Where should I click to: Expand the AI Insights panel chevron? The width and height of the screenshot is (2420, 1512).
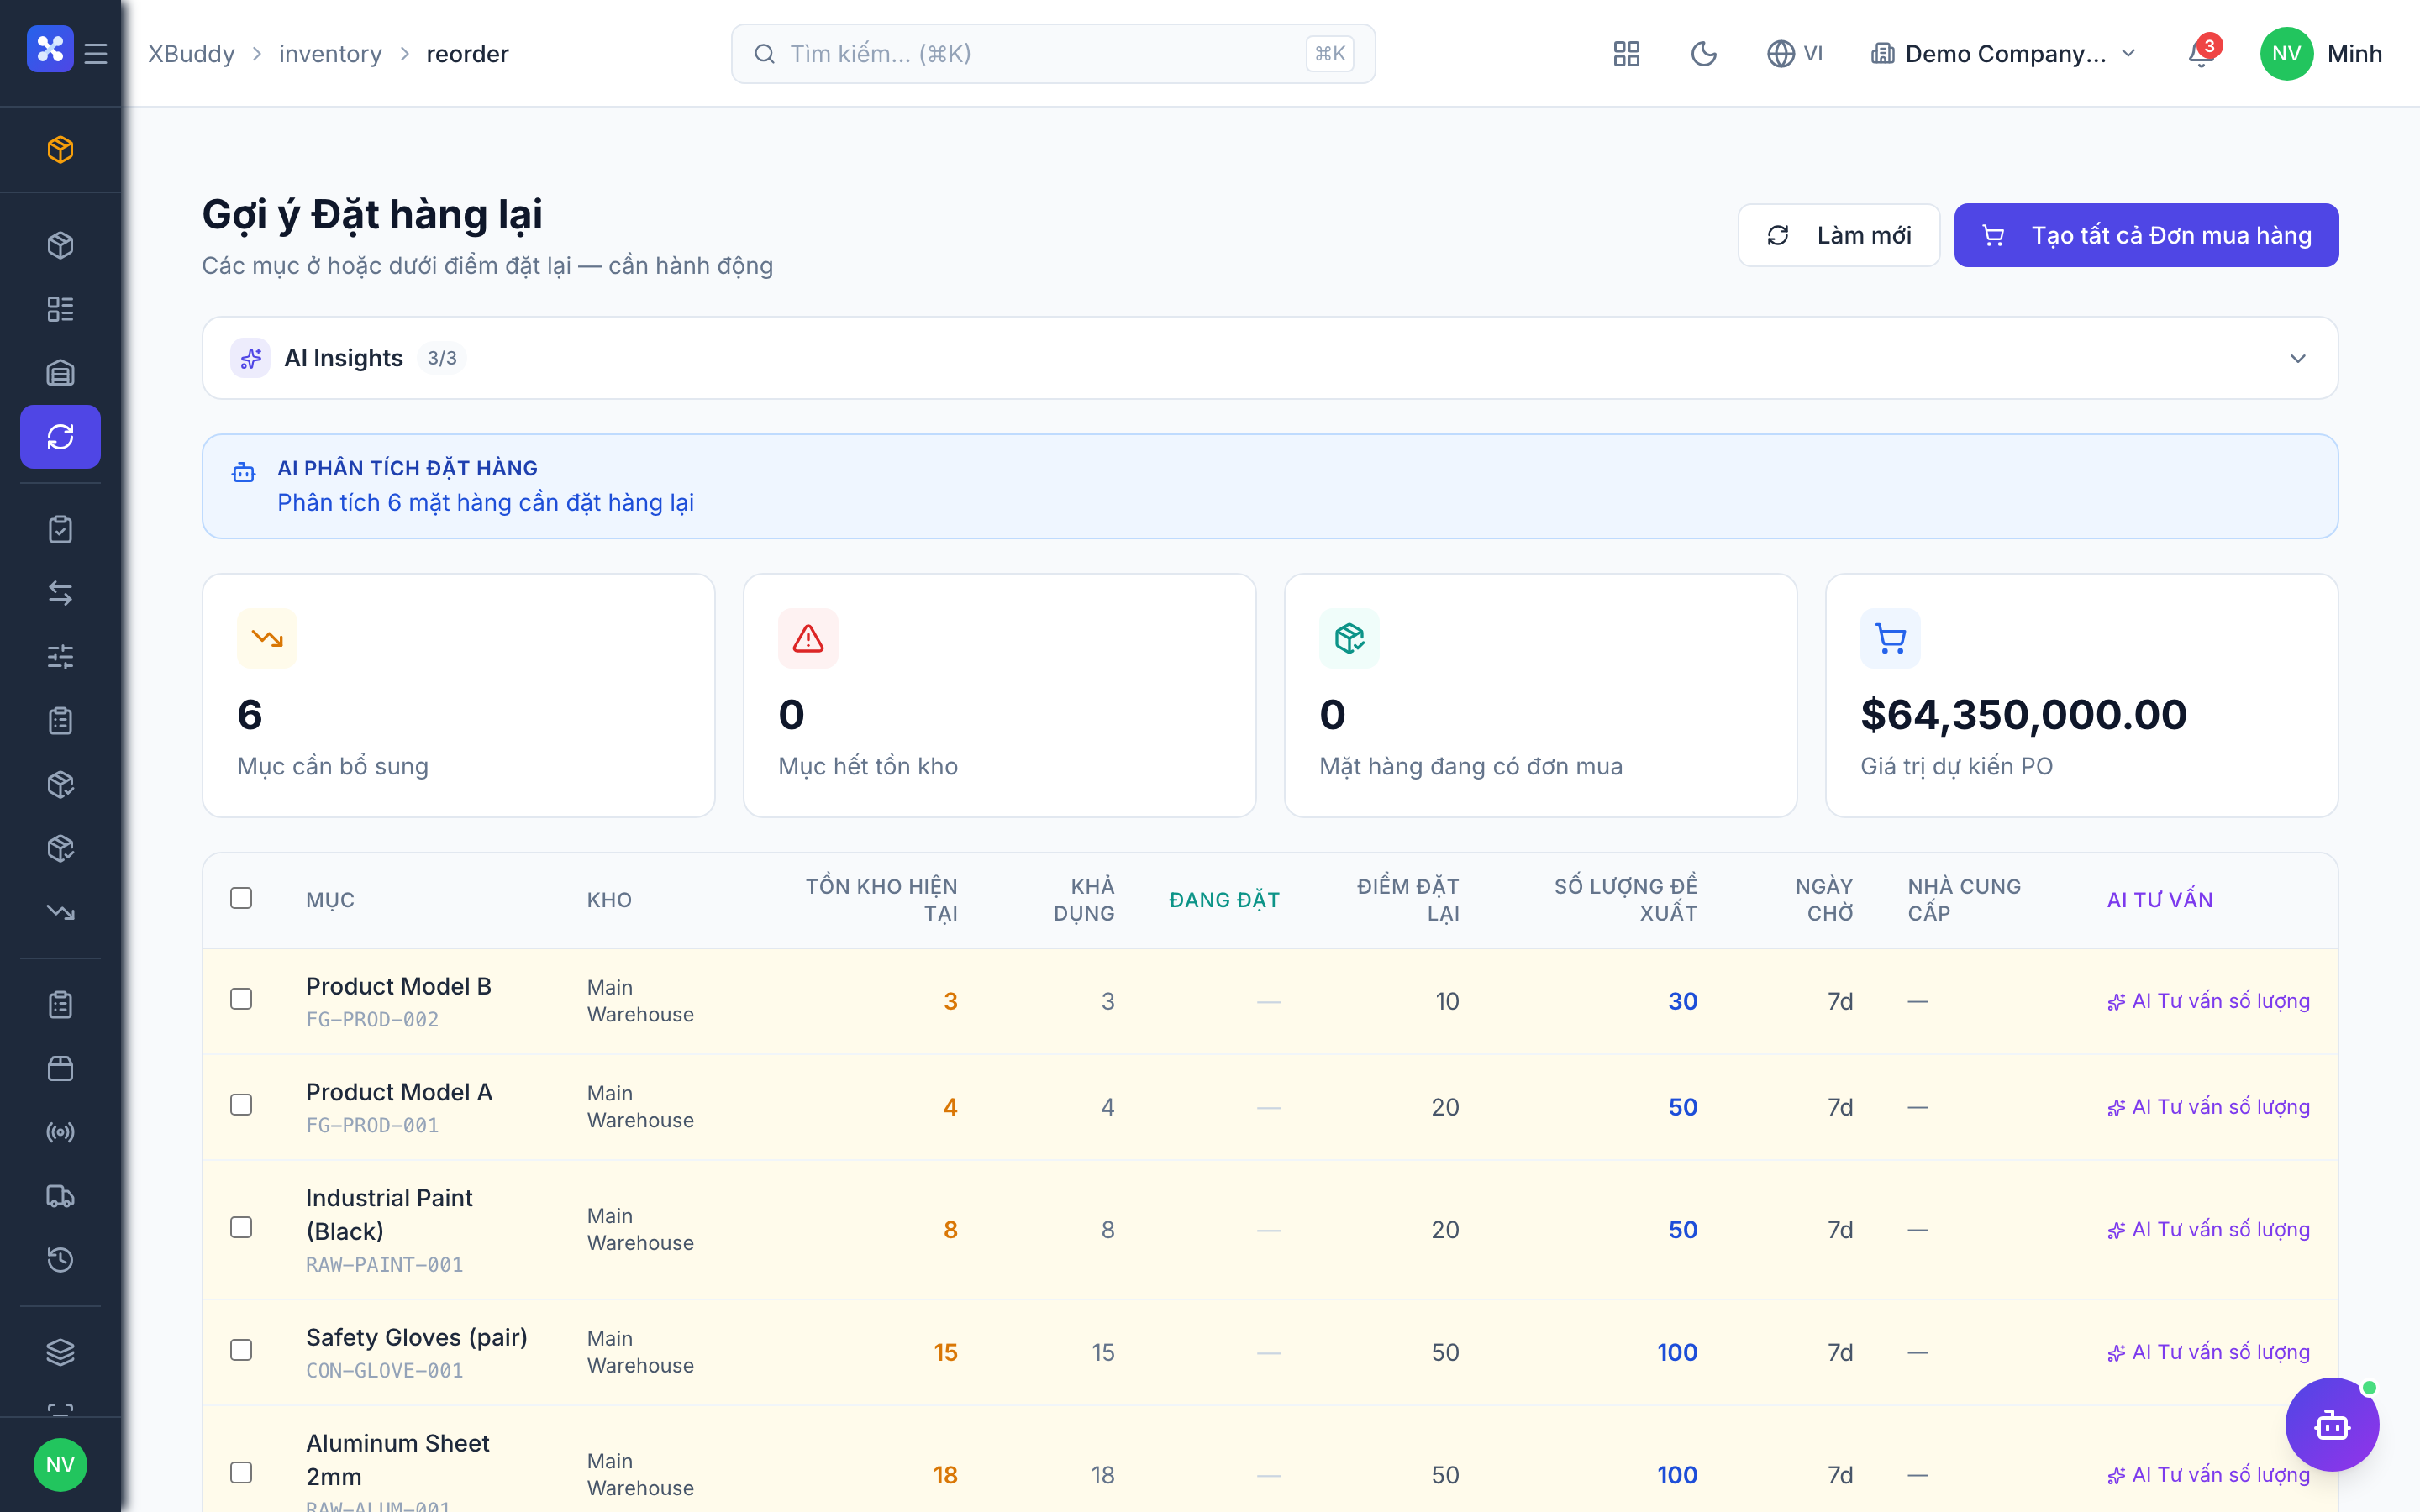(2298, 359)
